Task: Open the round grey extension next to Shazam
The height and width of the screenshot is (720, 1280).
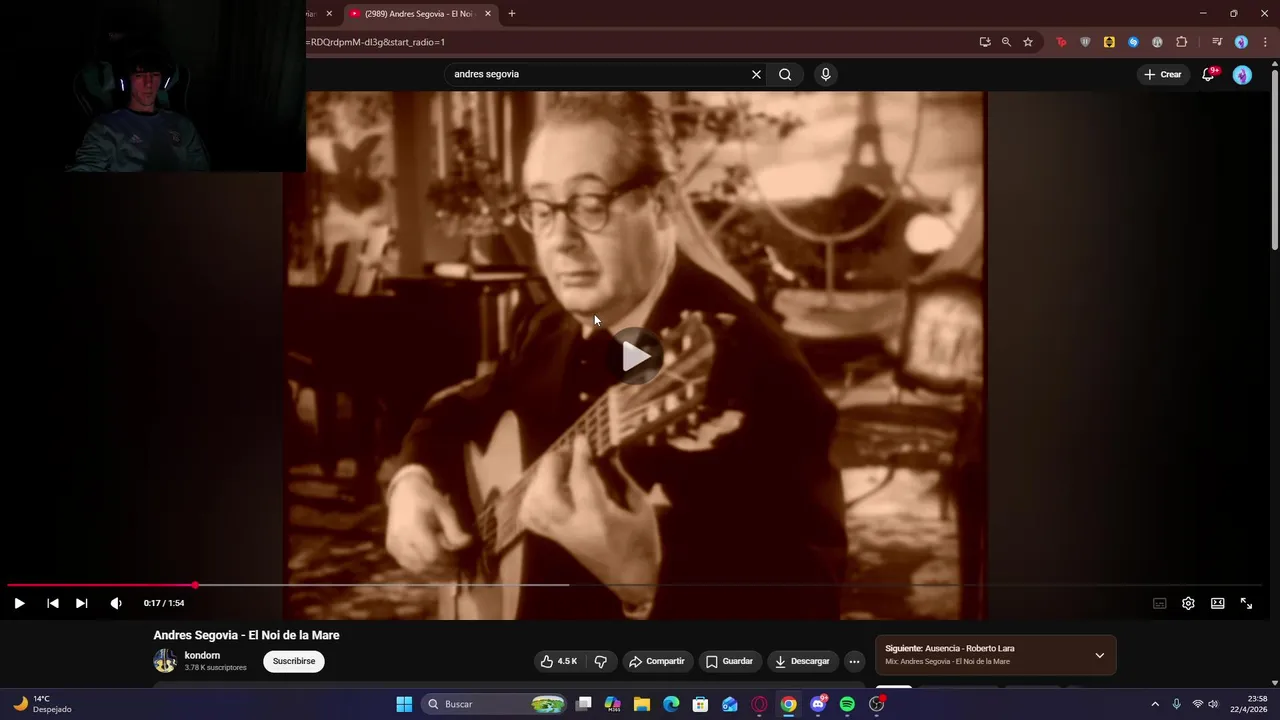Action: pyautogui.click(x=1157, y=42)
